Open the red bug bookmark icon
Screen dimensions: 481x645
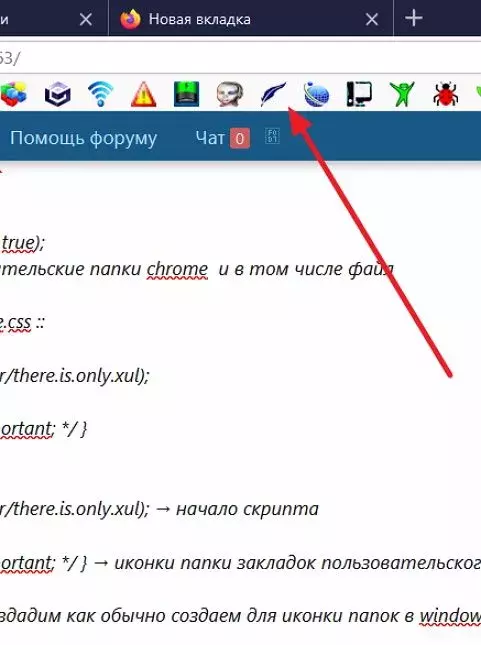445,94
